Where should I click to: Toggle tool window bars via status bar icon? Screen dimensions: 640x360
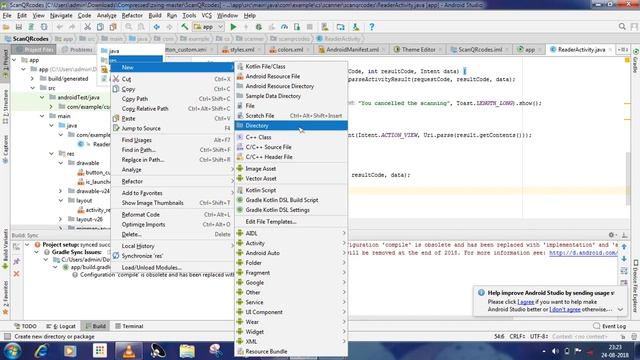(7, 336)
